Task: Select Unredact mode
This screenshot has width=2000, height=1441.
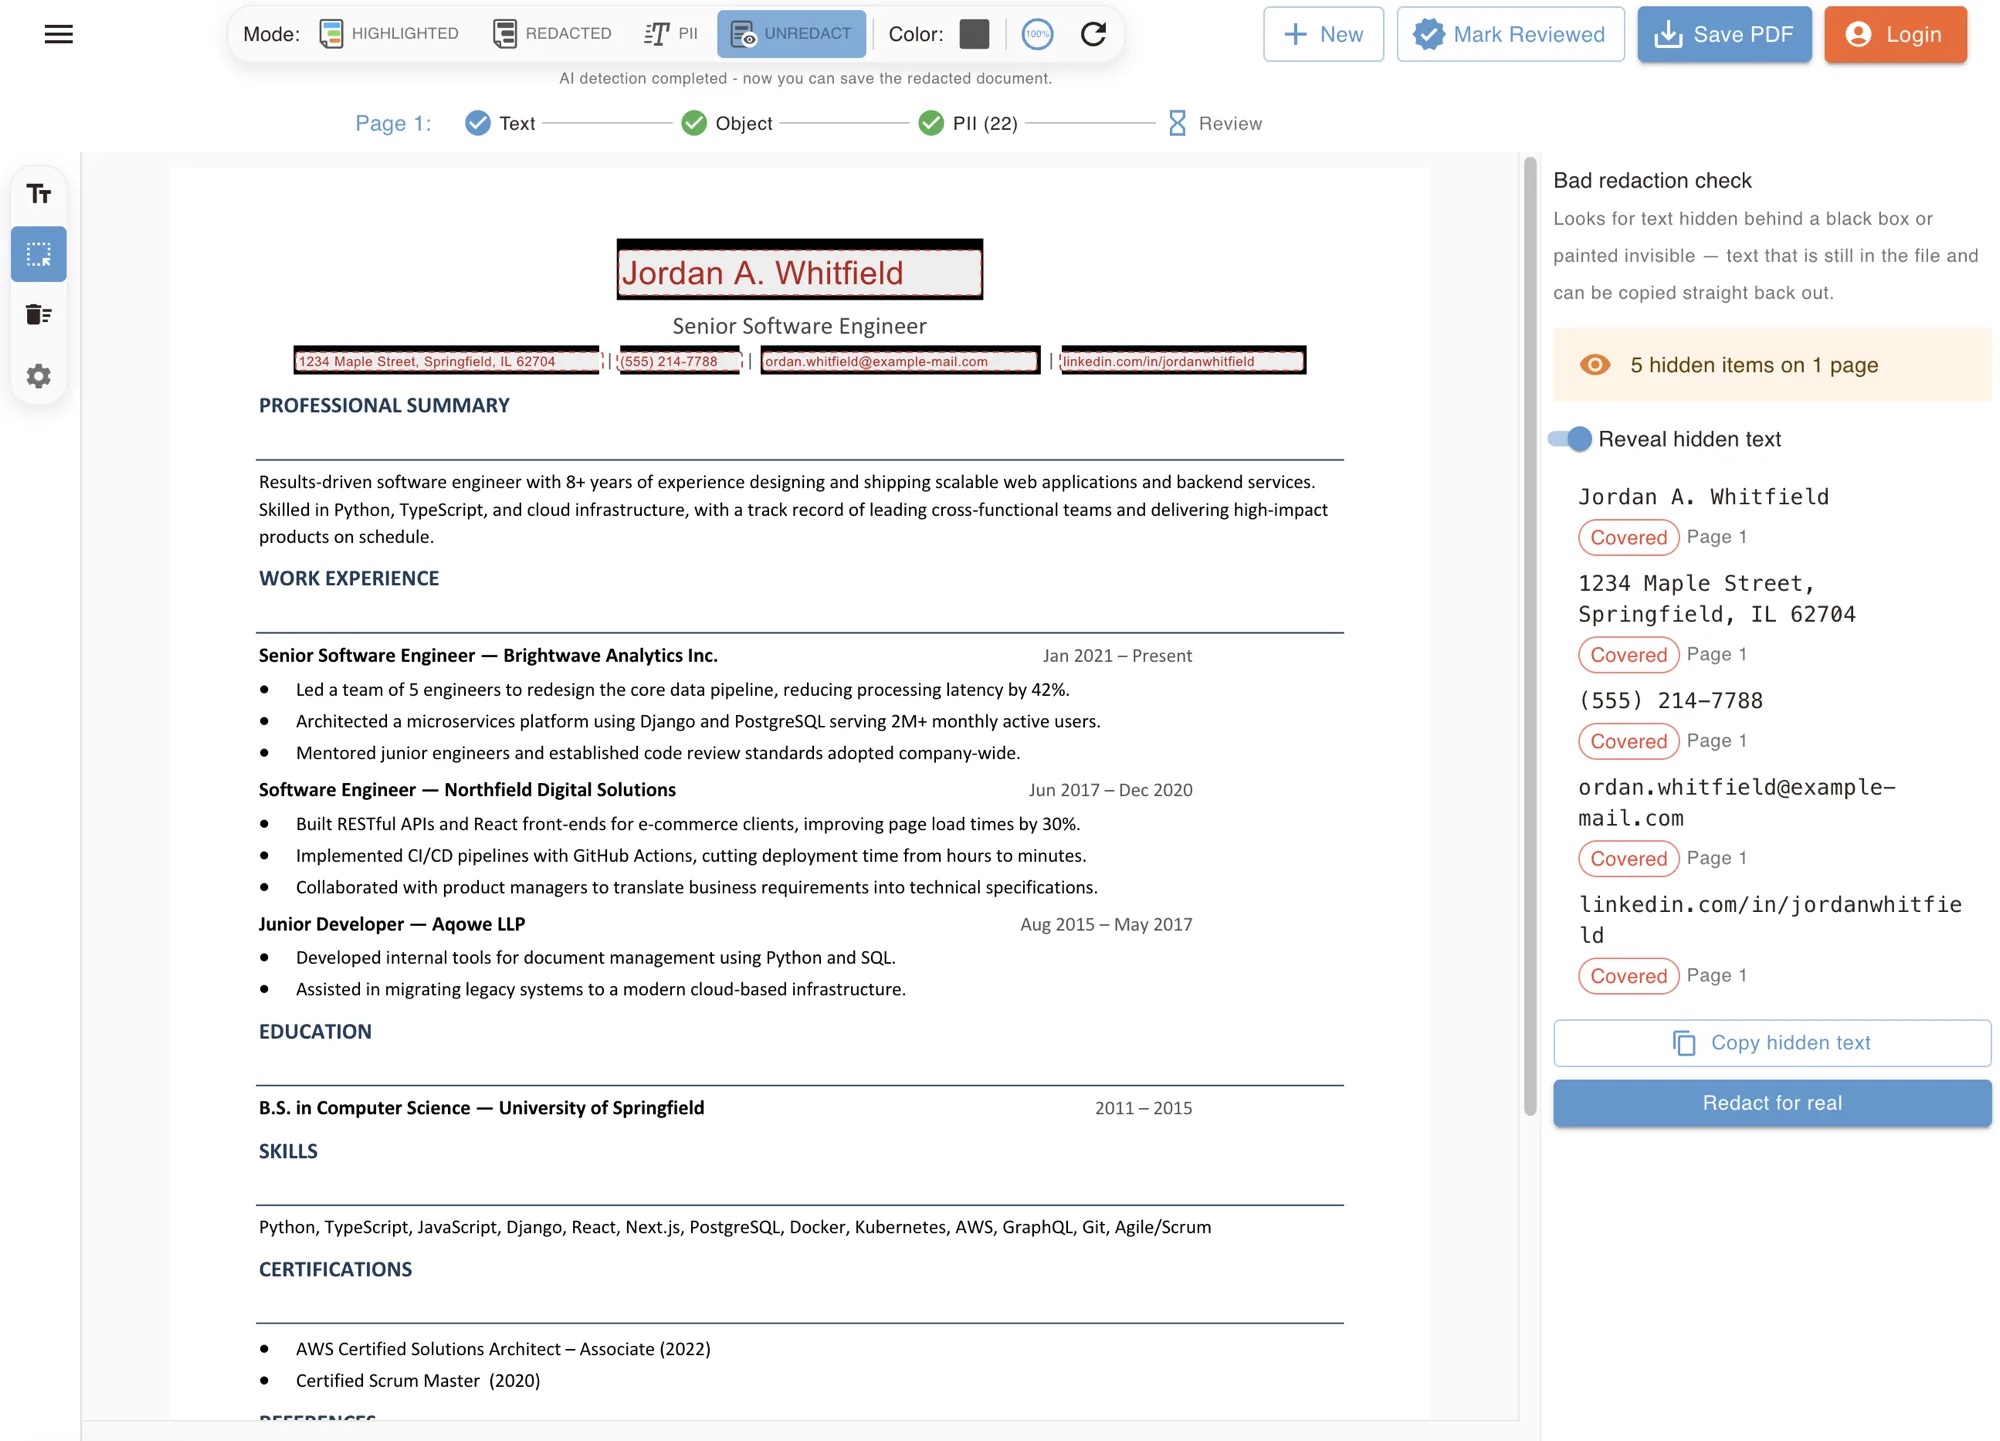Action: tap(791, 34)
